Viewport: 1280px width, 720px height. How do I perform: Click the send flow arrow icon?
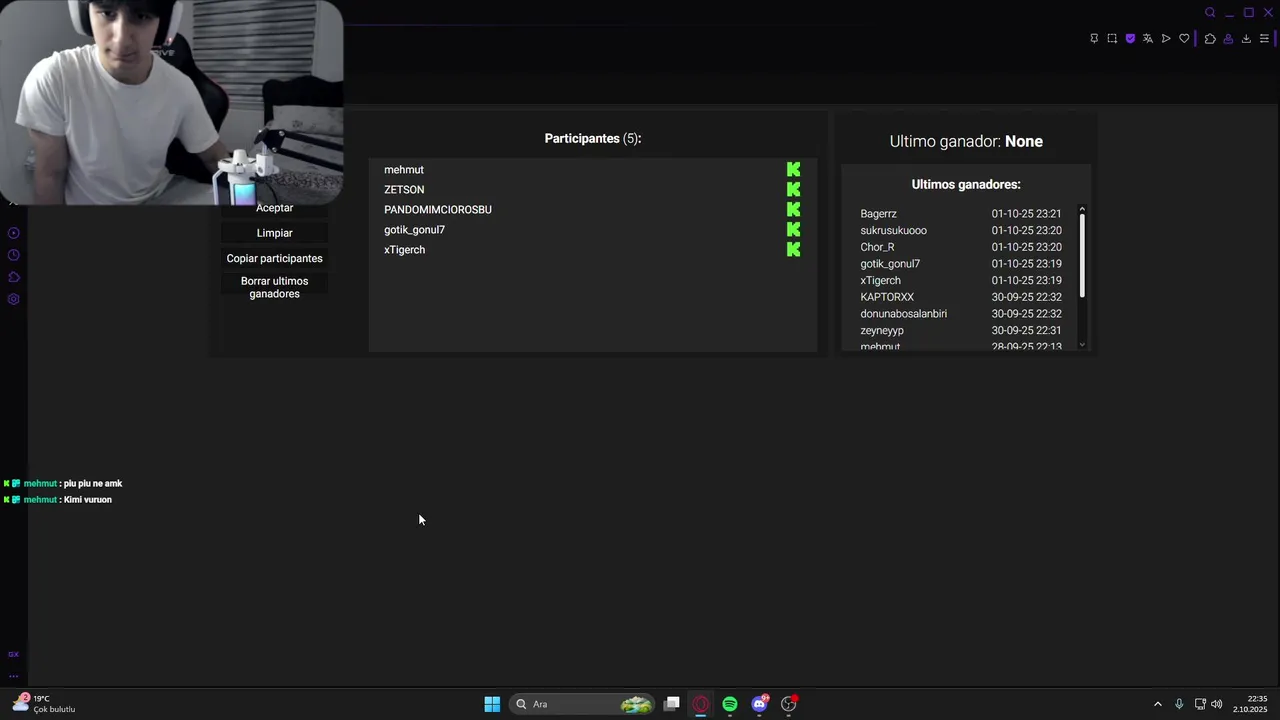click(1166, 39)
